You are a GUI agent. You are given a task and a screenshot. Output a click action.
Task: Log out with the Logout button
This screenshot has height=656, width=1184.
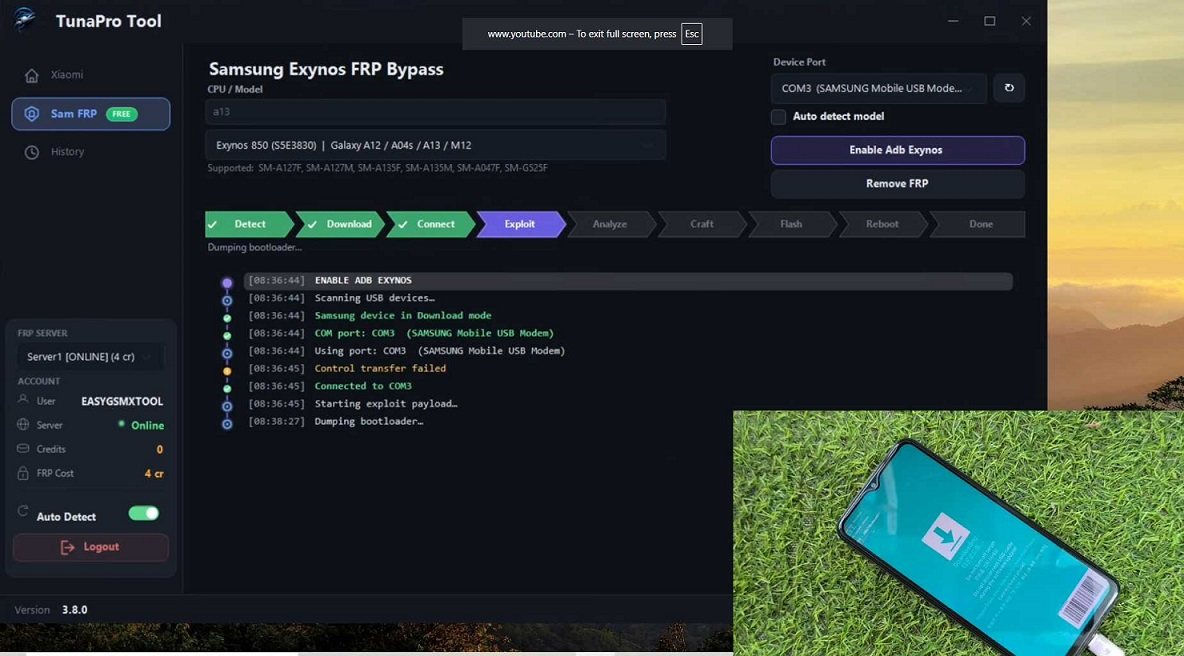pyautogui.click(x=91, y=547)
